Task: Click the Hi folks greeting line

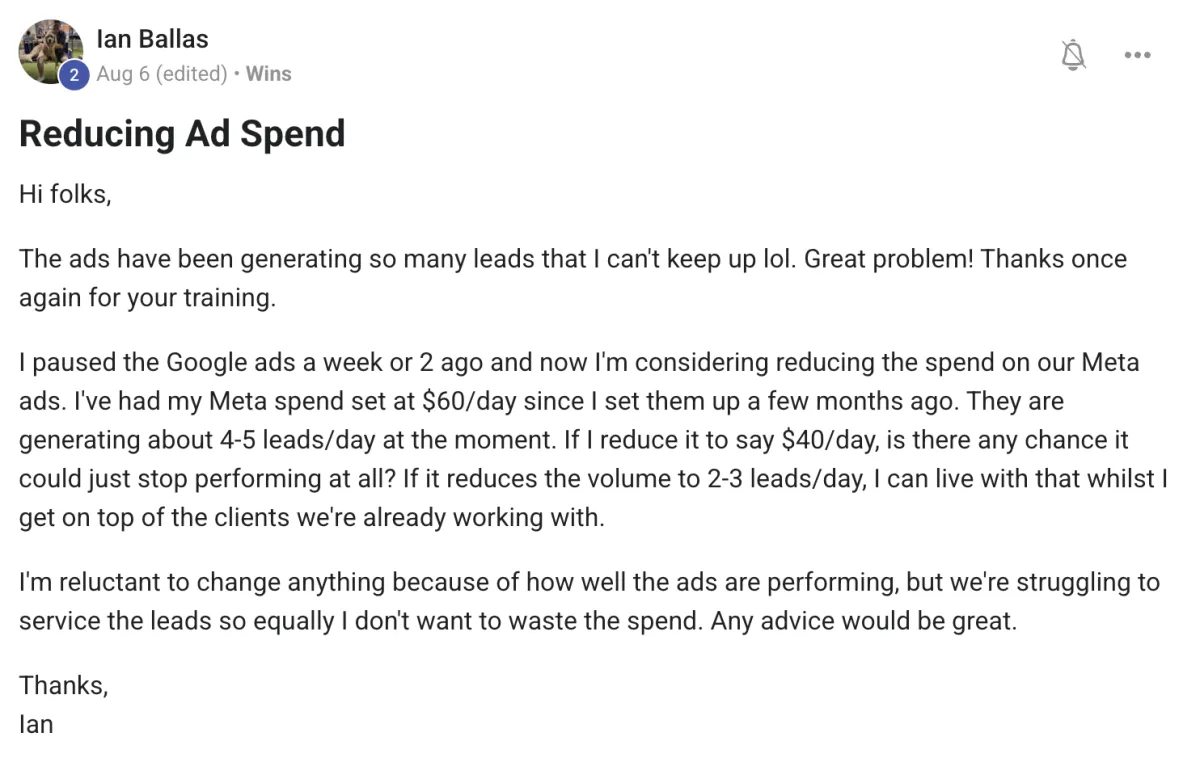Action: 65,195
